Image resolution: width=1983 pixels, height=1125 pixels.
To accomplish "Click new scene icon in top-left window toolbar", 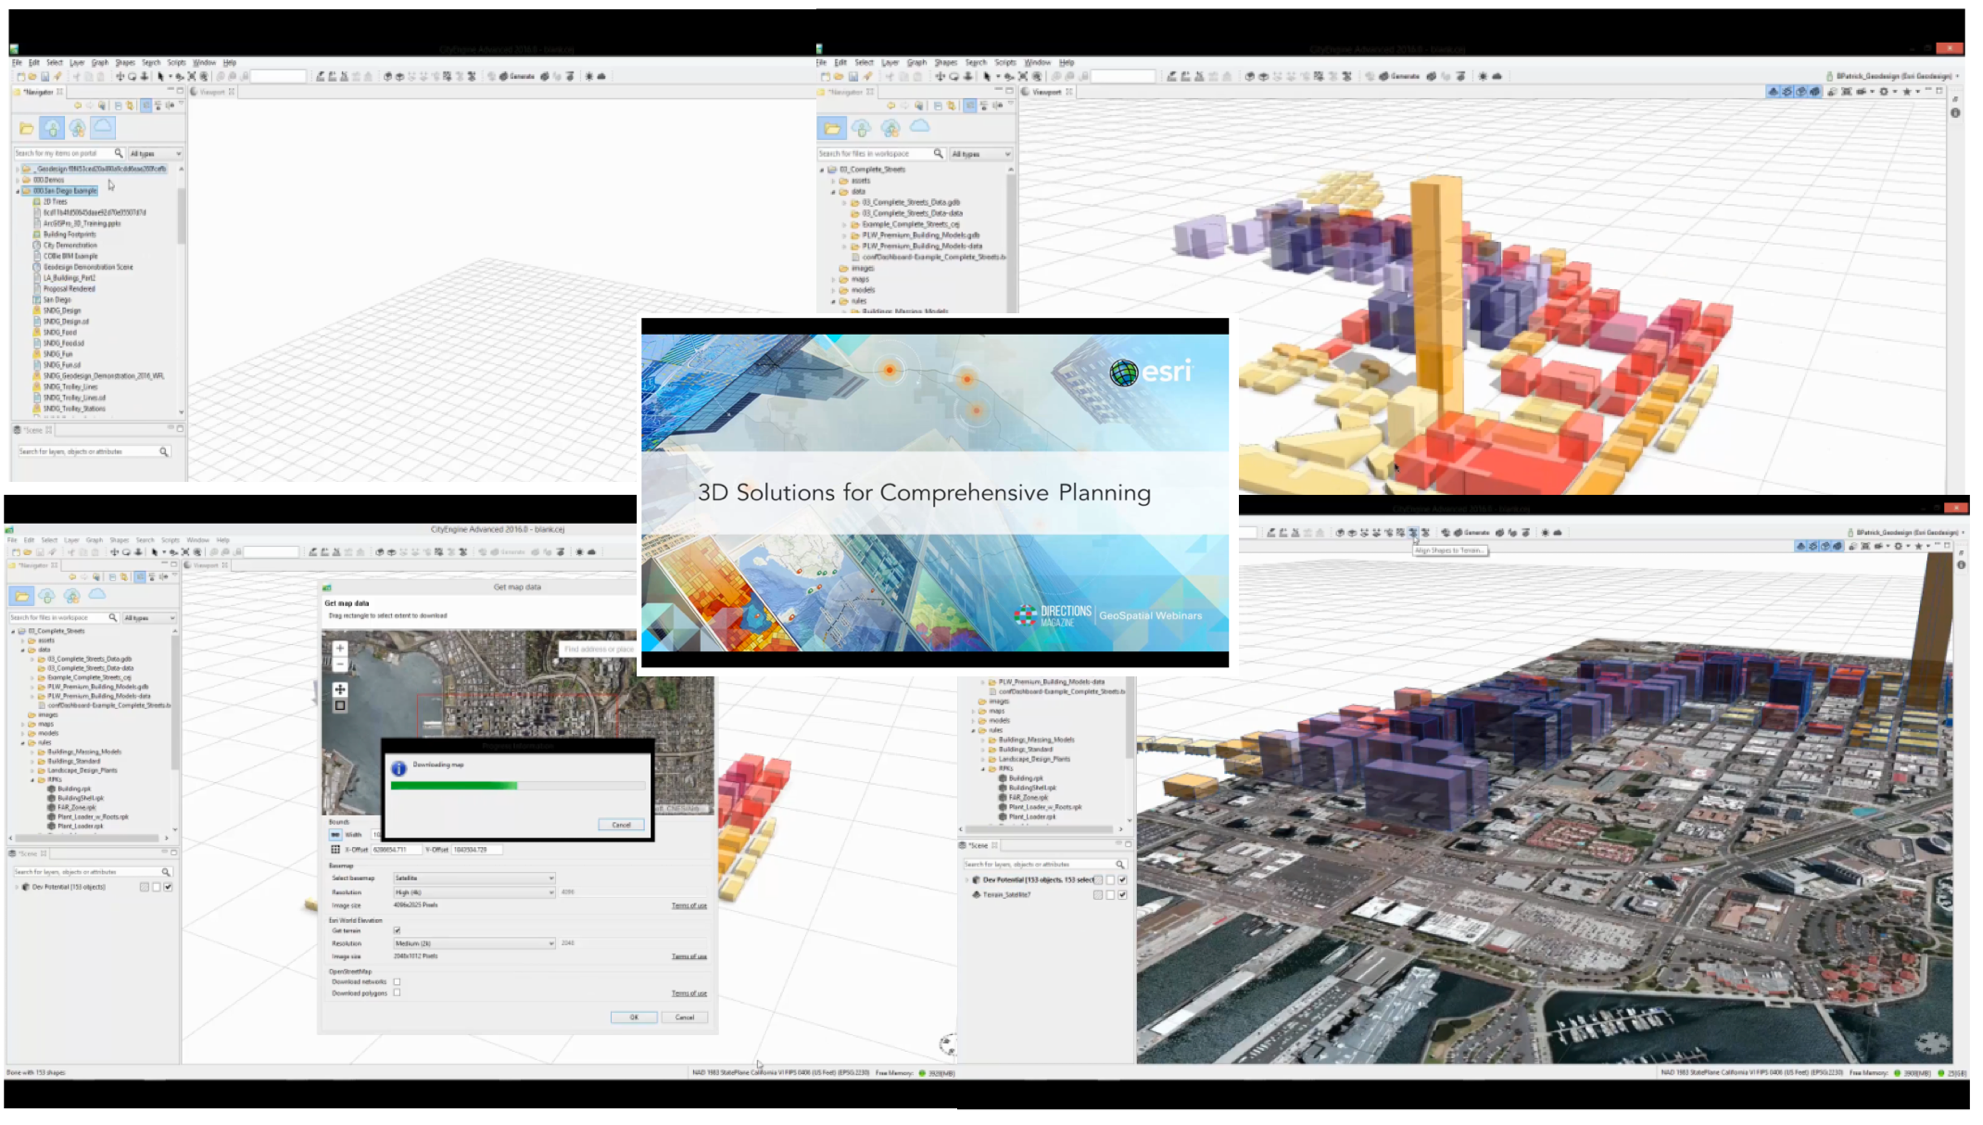I will (x=20, y=76).
